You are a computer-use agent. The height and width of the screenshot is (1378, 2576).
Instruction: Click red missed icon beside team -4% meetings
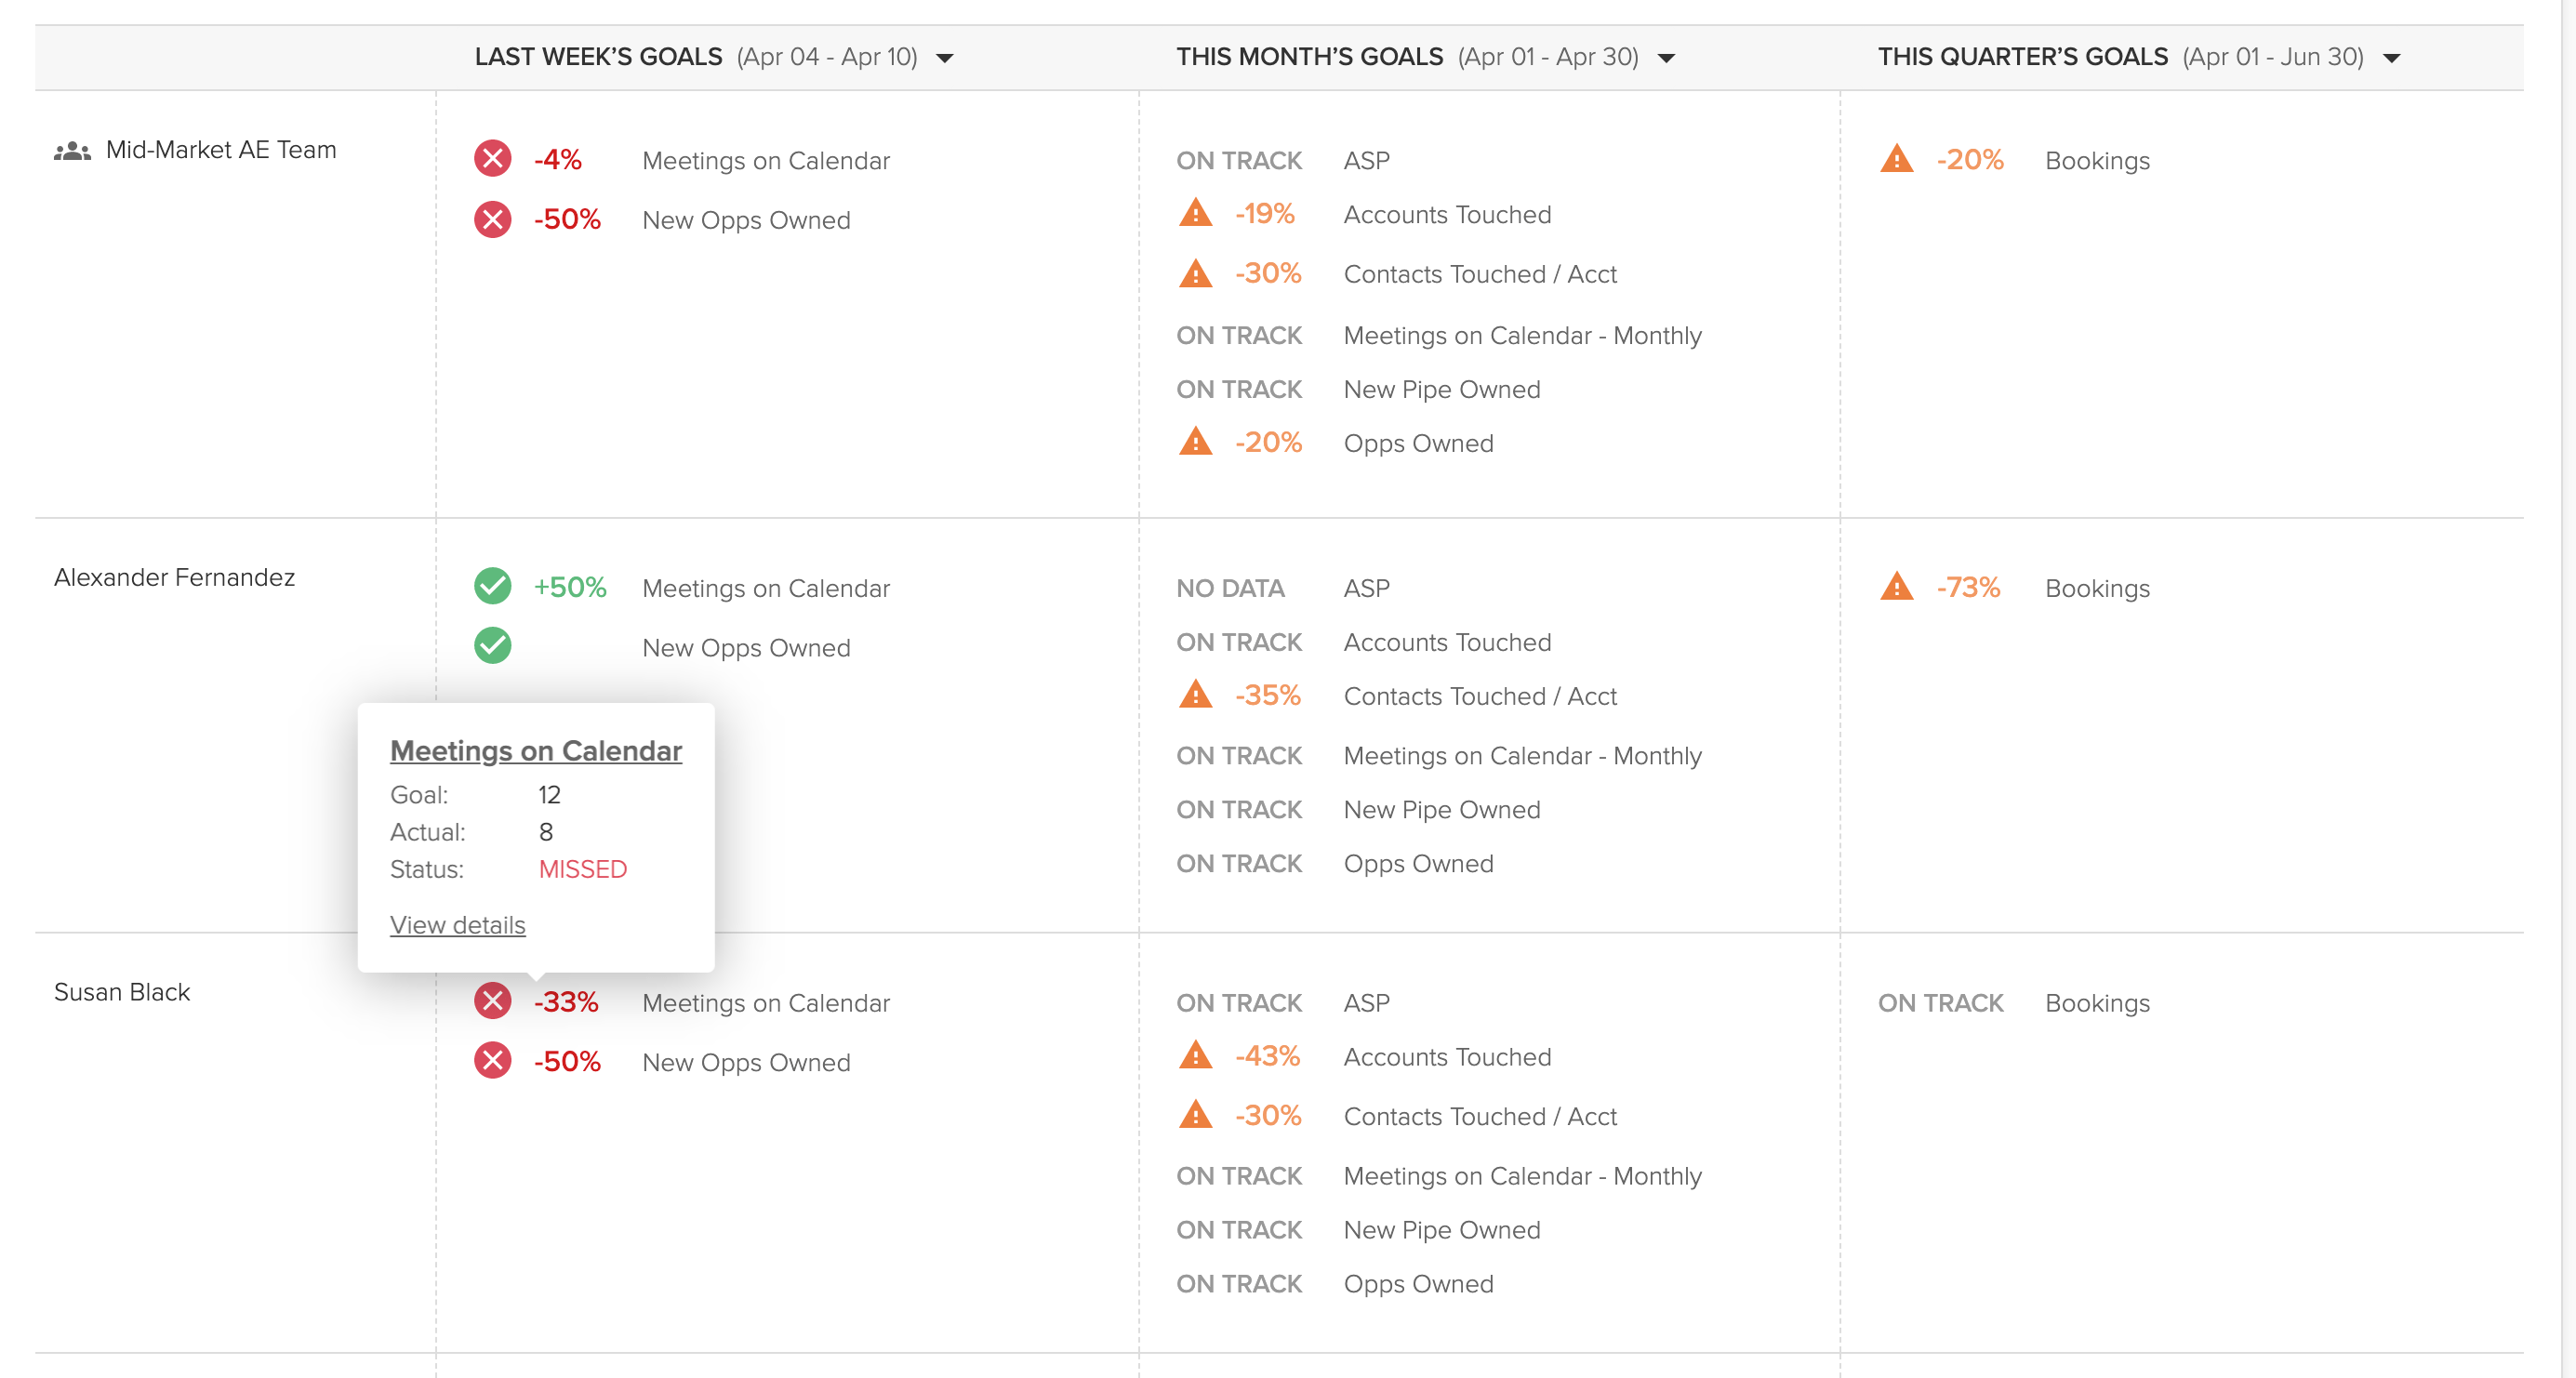point(492,159)
